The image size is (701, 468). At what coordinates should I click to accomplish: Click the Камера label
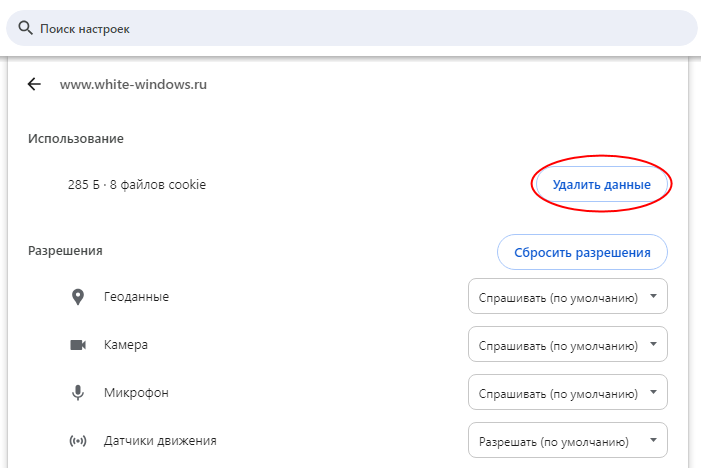[126, 345]
